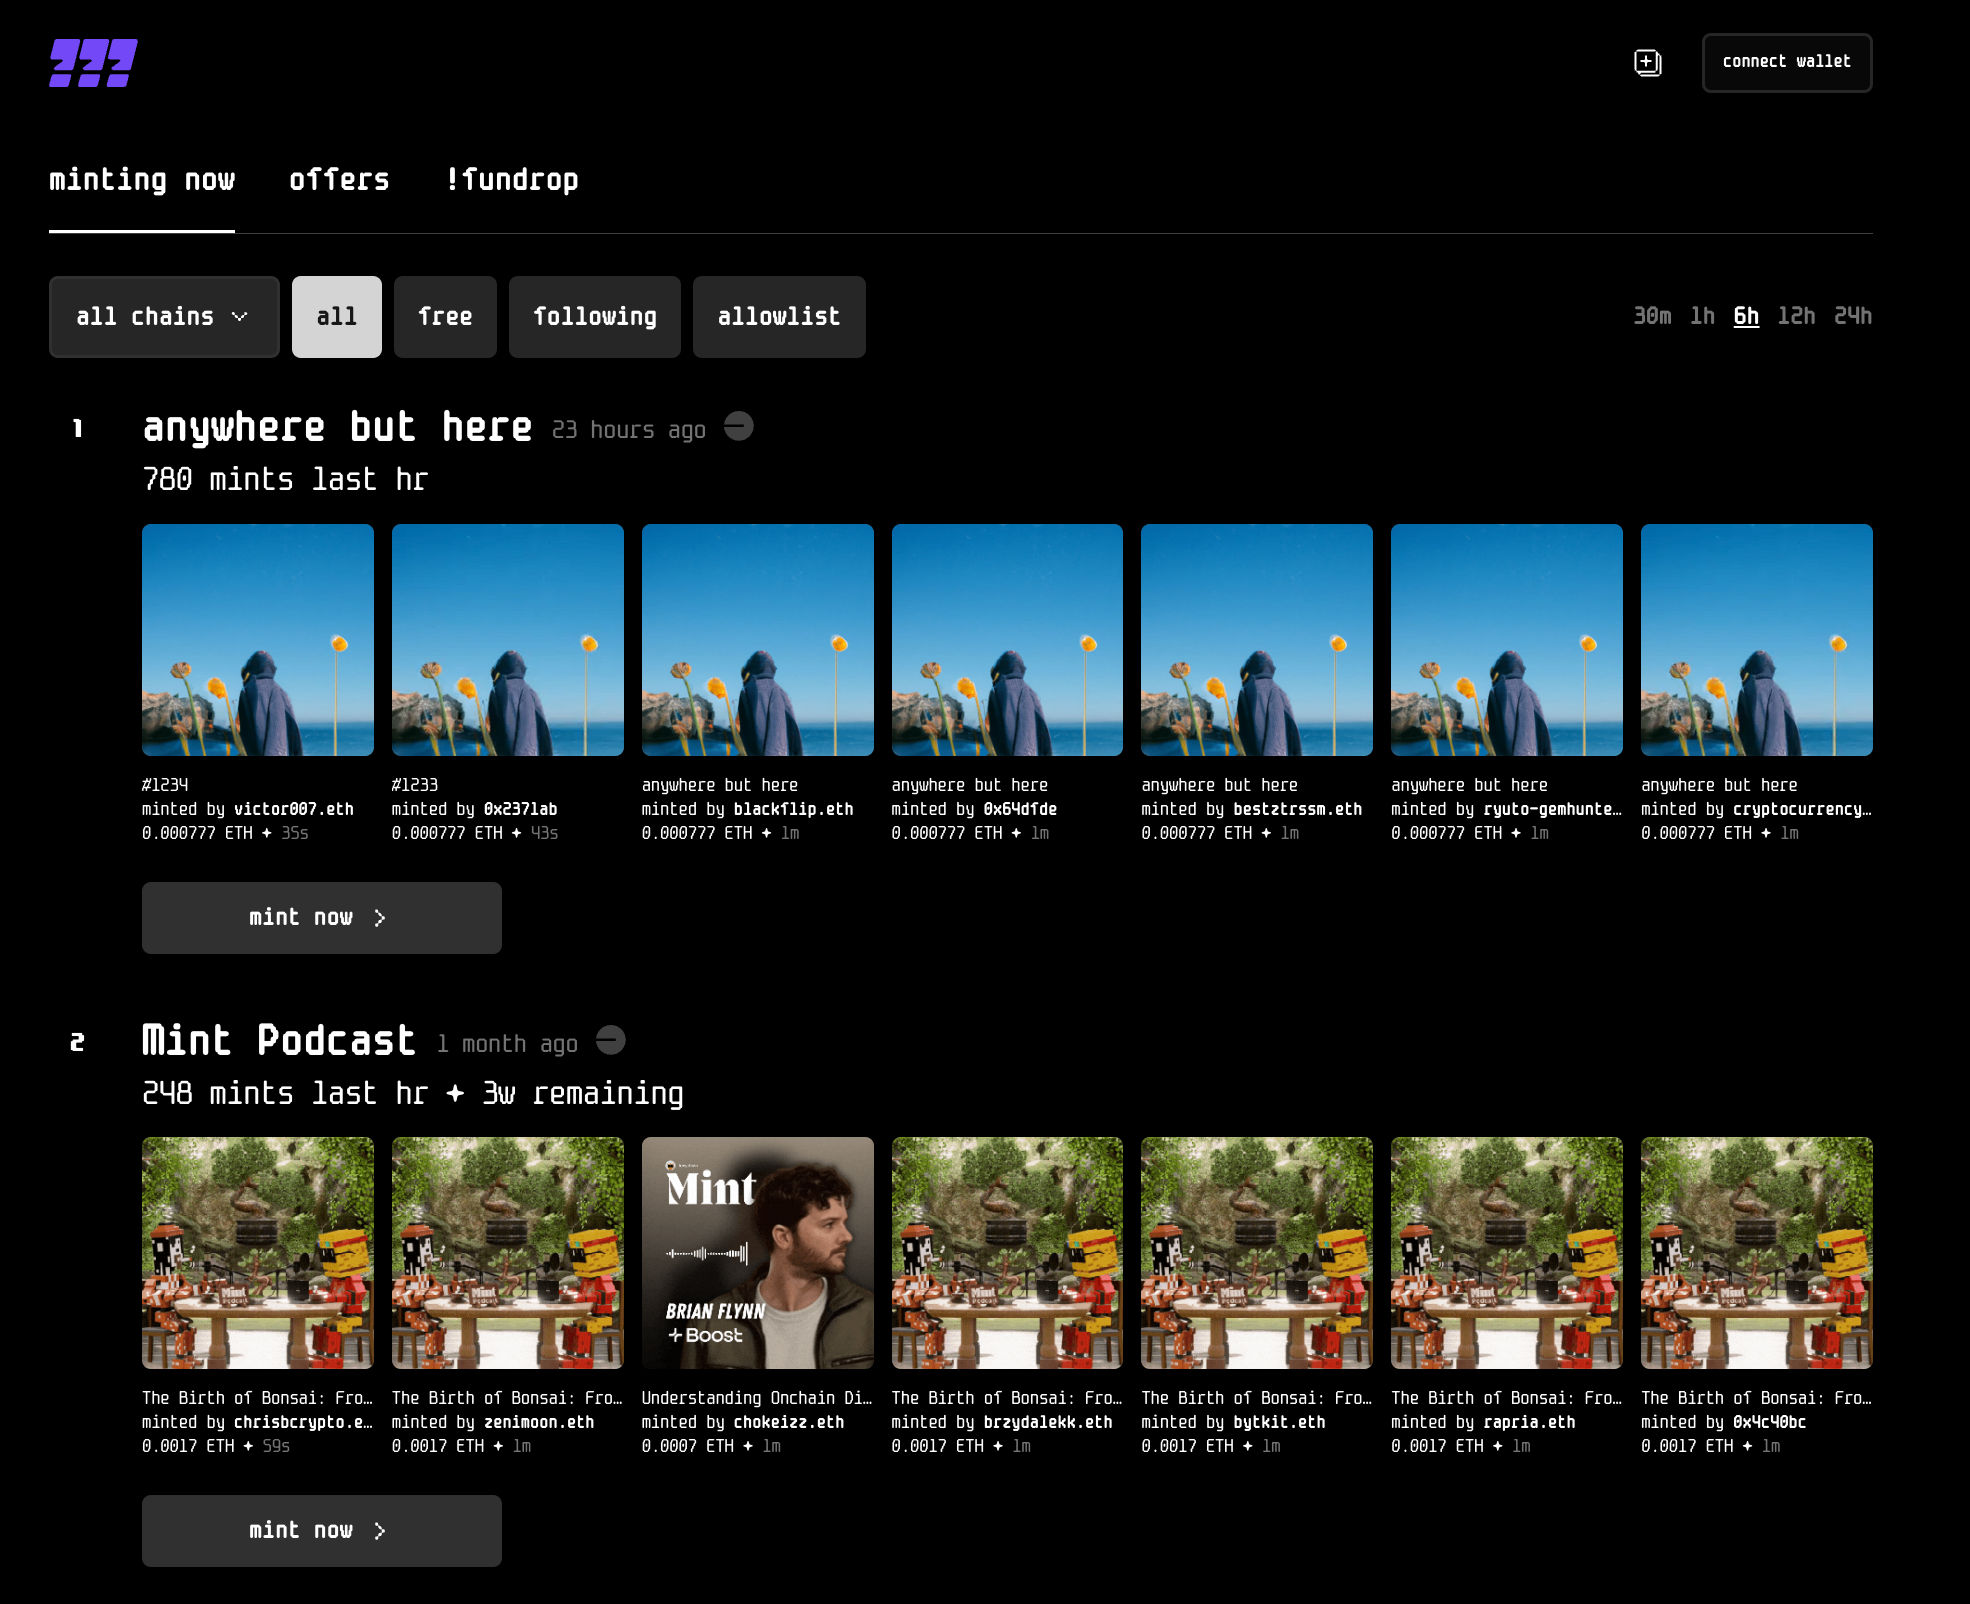Open the 0x2371ab minter profile
Image resolution: width=1970 pixels, height=1604 pixels.
(520, 809)
